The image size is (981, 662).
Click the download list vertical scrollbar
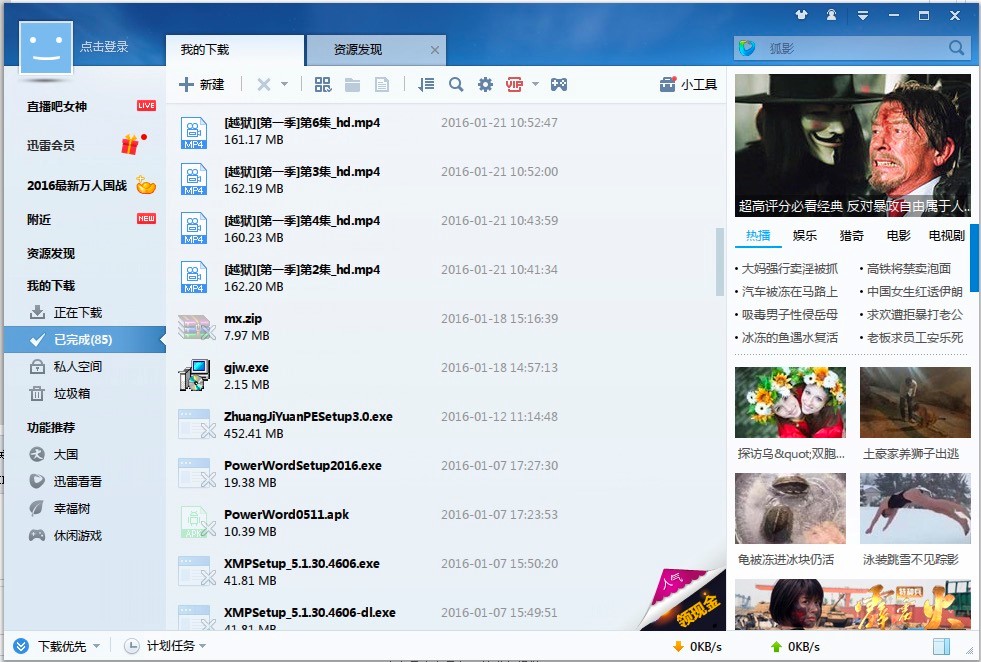[719, 262]
